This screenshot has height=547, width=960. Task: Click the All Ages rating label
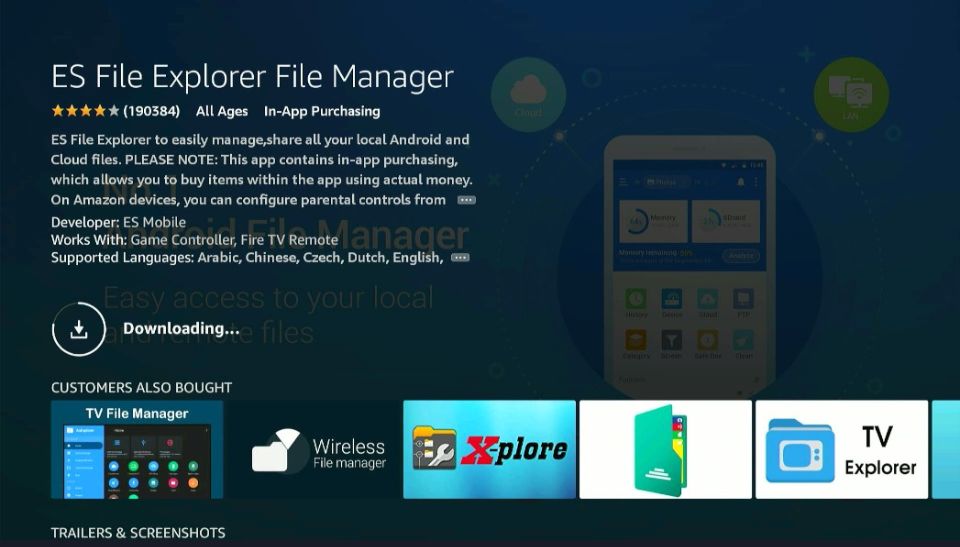coord(222,111)
